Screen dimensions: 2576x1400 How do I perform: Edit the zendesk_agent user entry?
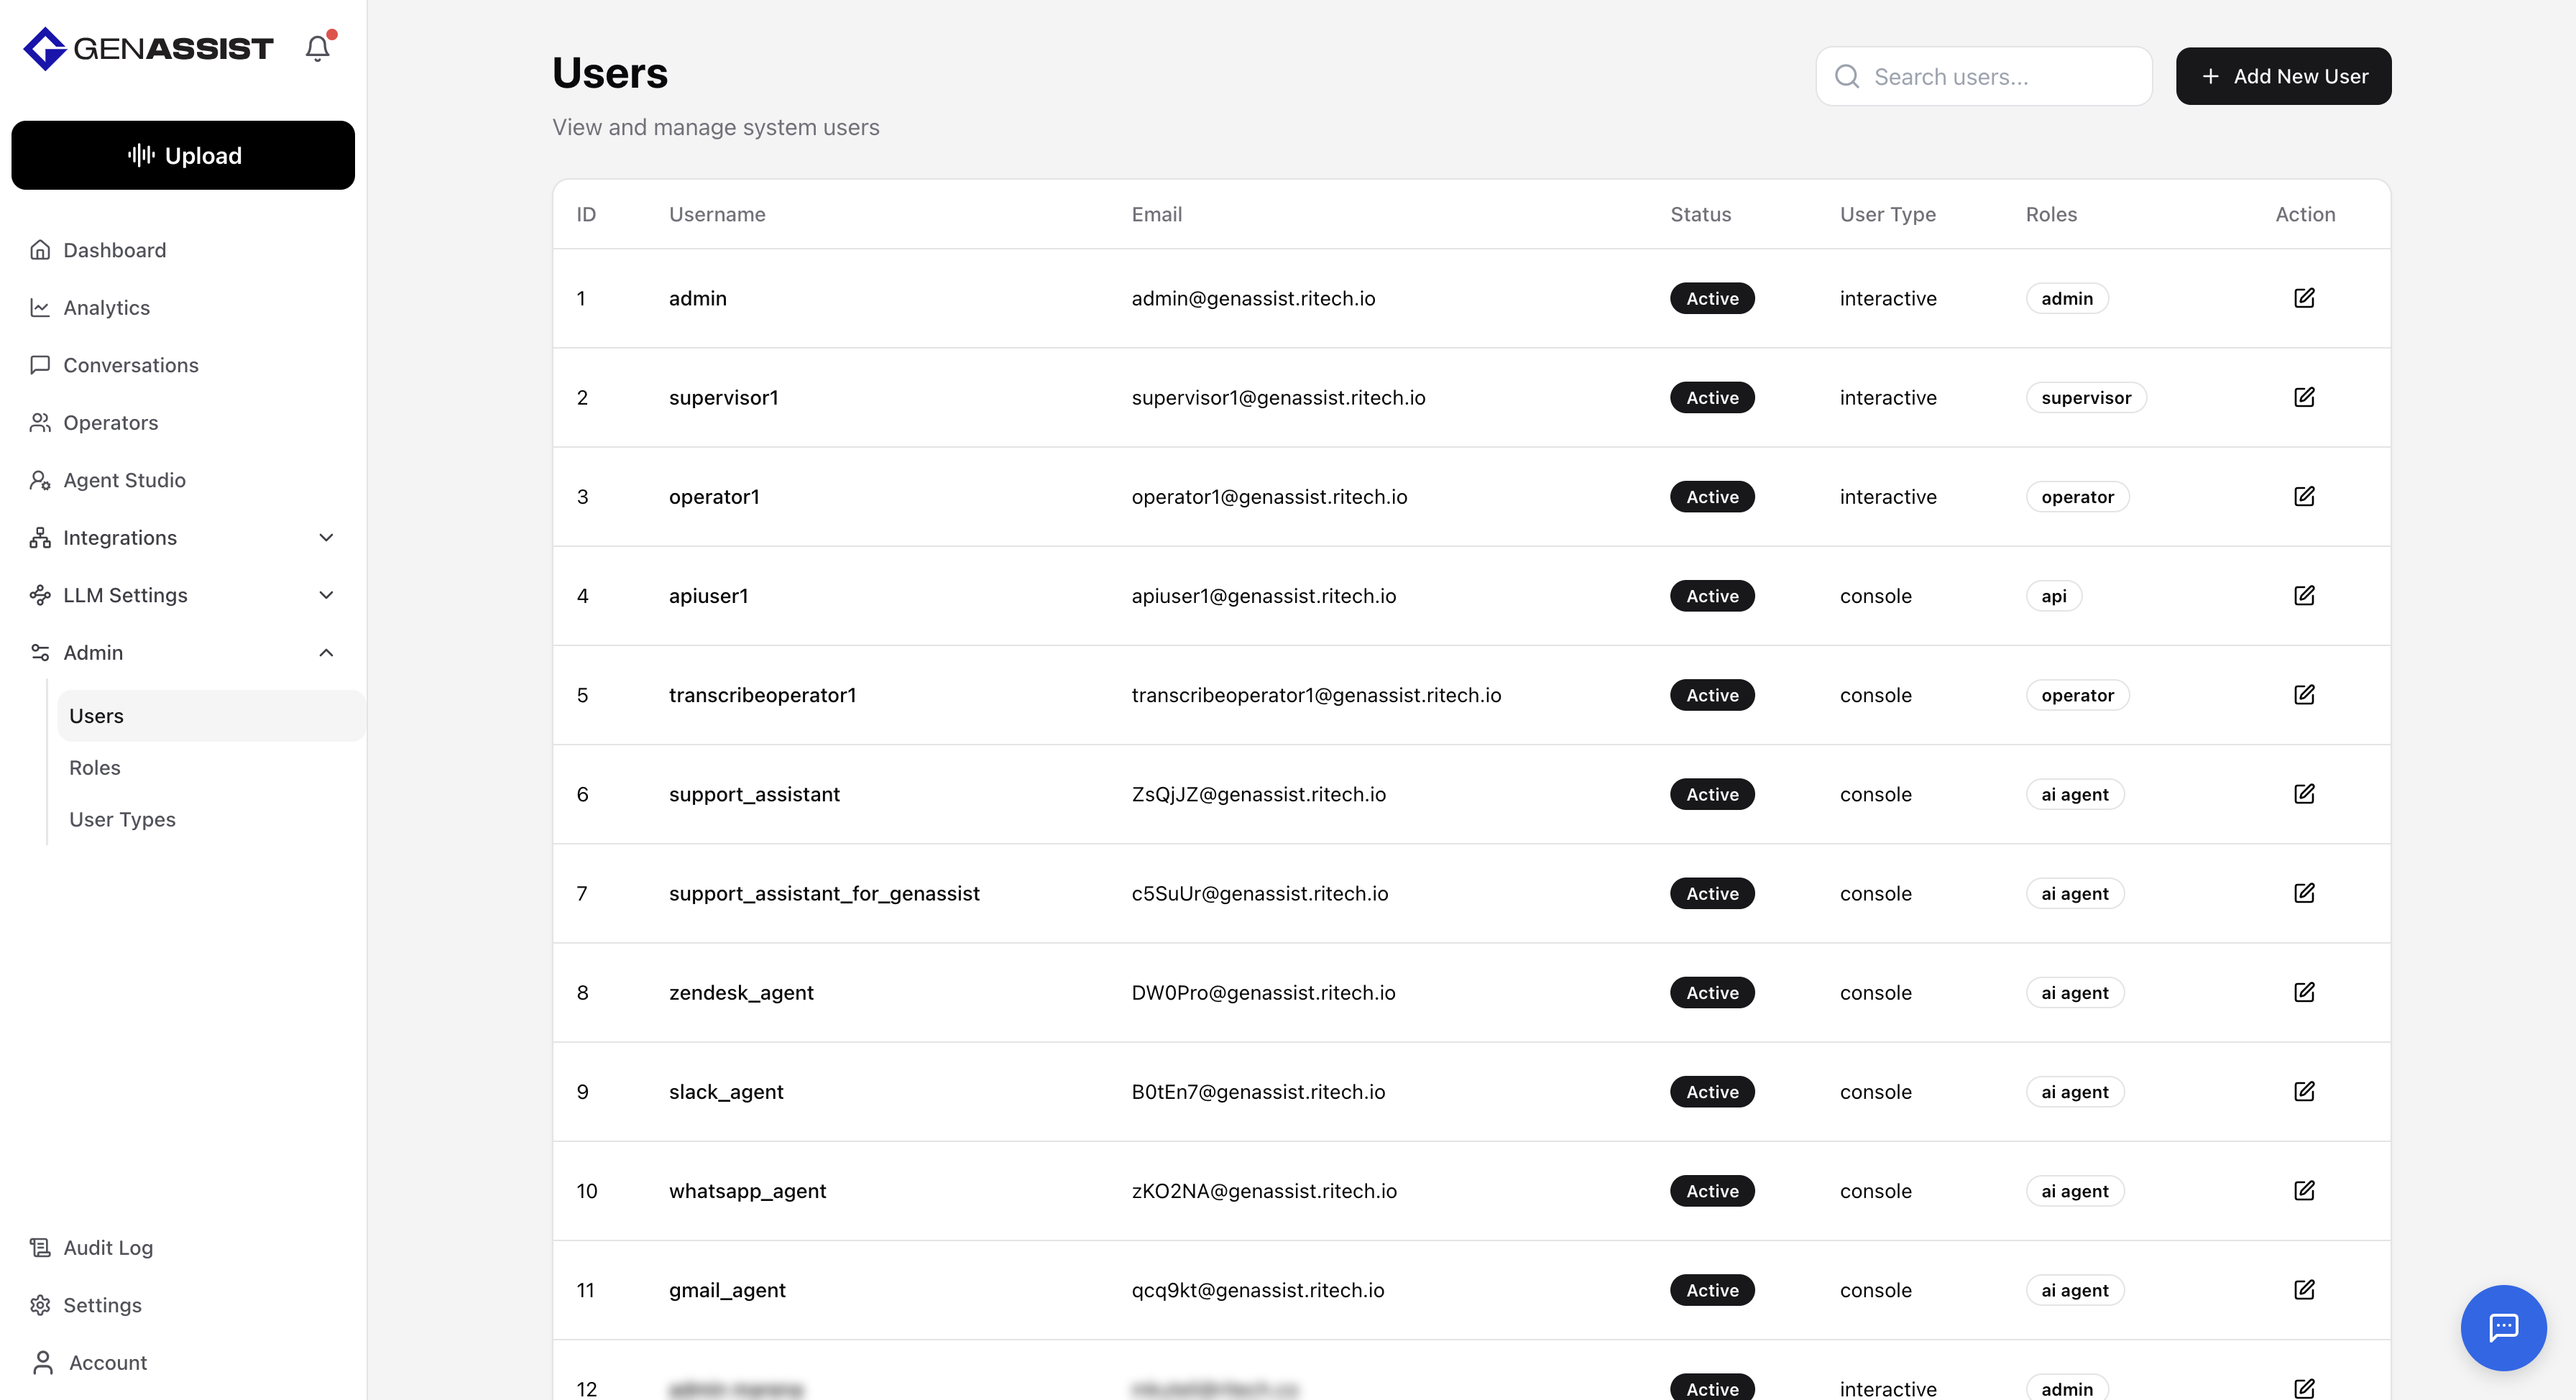[2303, 992]
